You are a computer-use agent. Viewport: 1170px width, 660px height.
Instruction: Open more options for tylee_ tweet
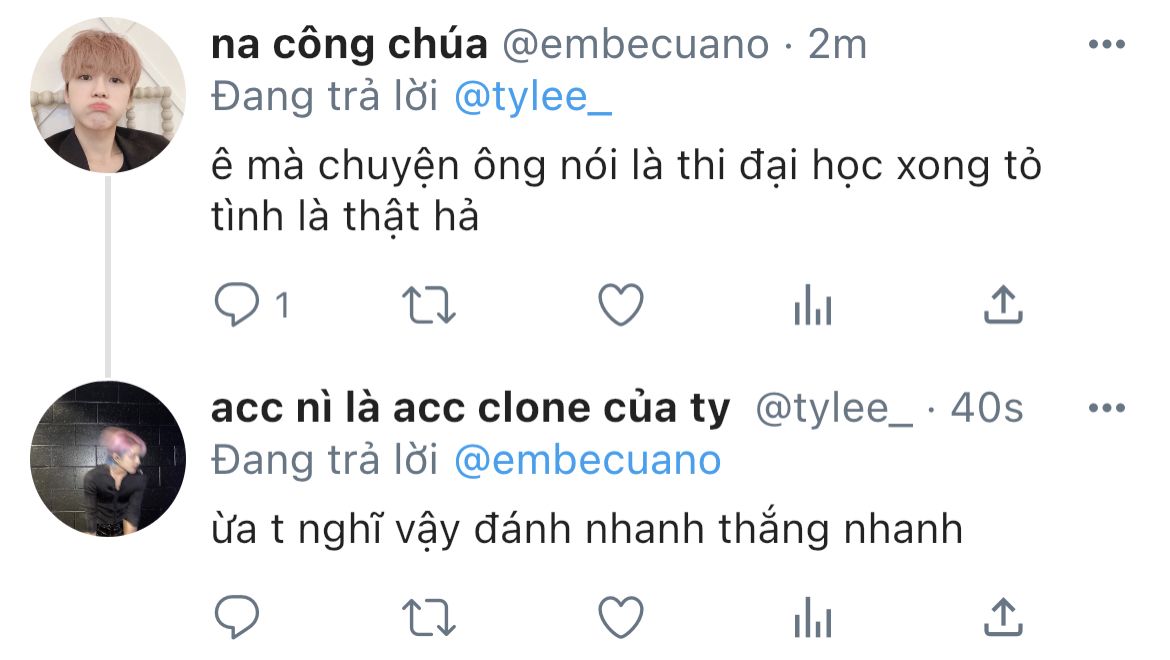coord(1107,408)
